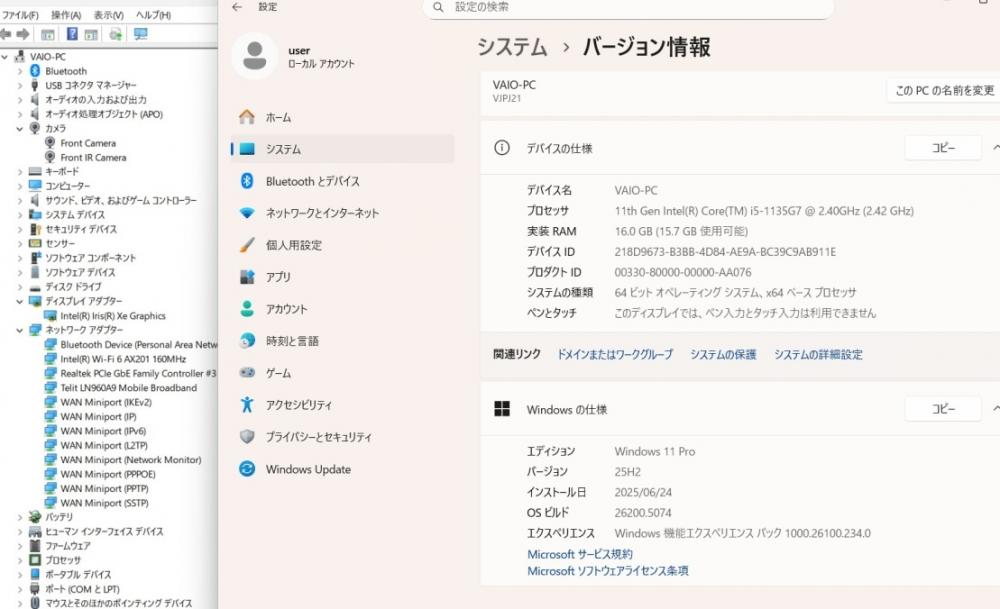This screenshot has height=609, width=1000.
Task: Select Intel(R) Iris(R) Xe Graphics adapter
Action: [x=113, y=316]
